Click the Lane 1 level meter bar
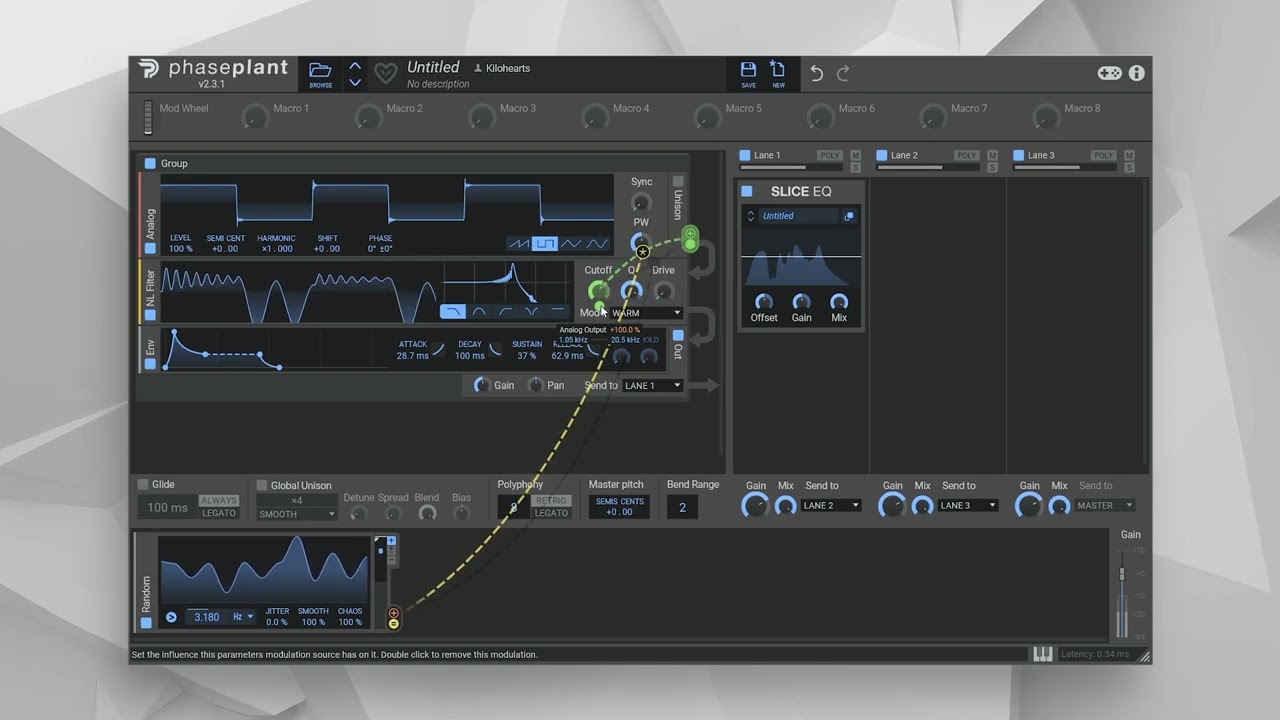1280x720 pixels. (791, 167)
